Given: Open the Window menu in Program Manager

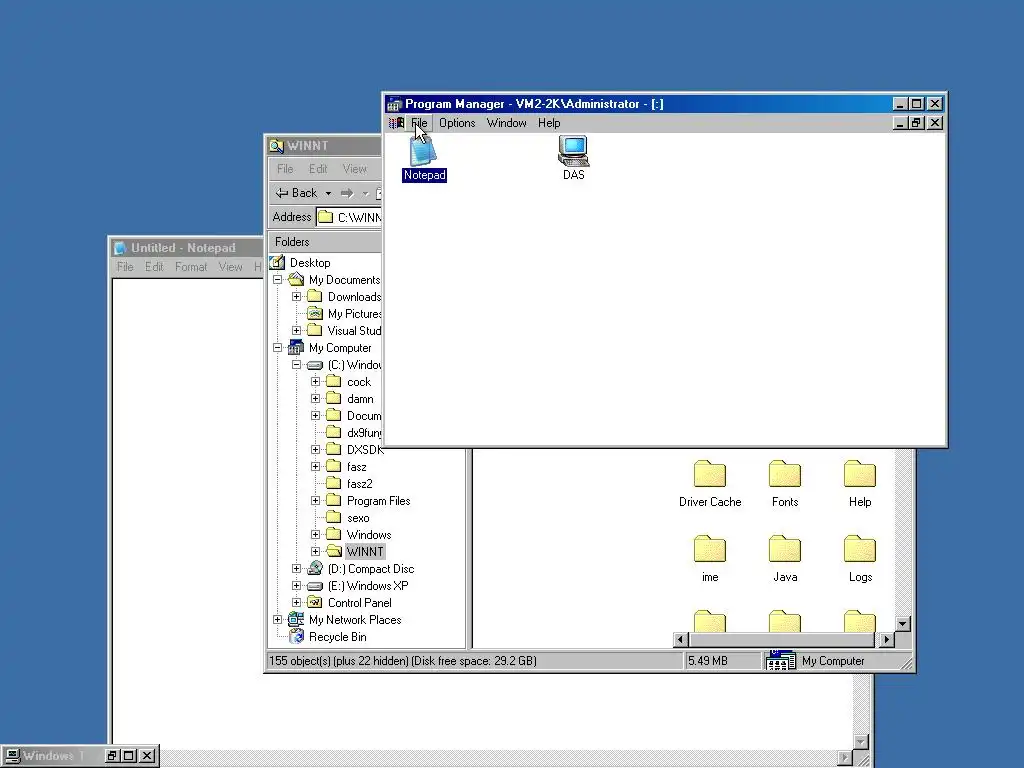Looking at the screenshot, I should 506,123.
